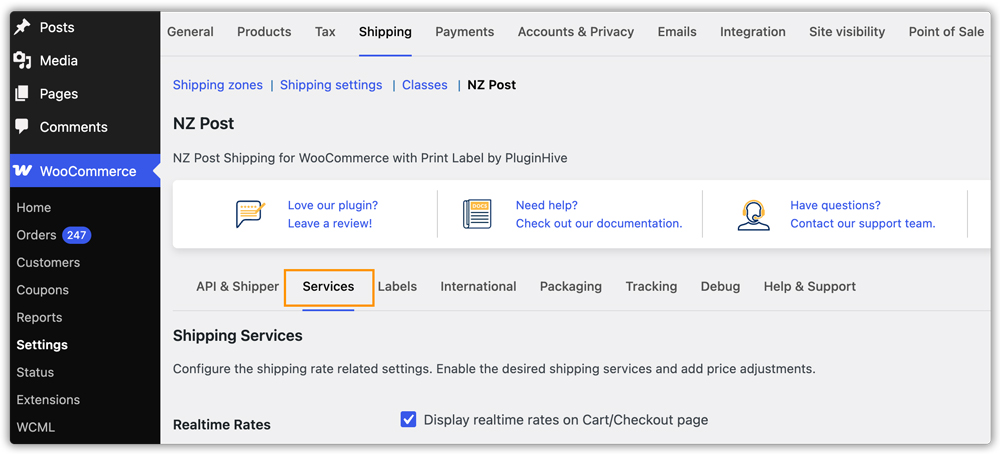Screen dimensions: 1000x454
Task: Click the Realtime Rates label
Action: [222, 425]
